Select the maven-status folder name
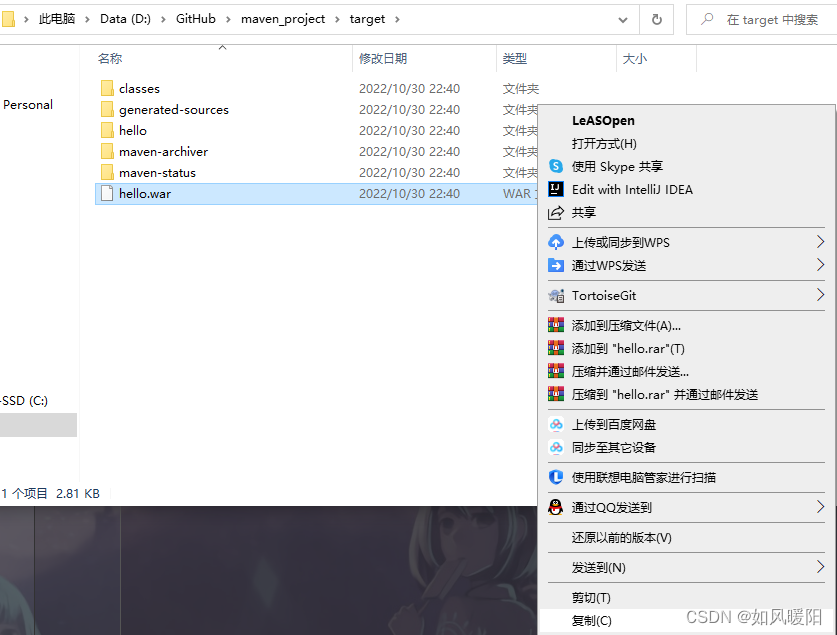This screenshot has width=837, height=635. point(157,173)
